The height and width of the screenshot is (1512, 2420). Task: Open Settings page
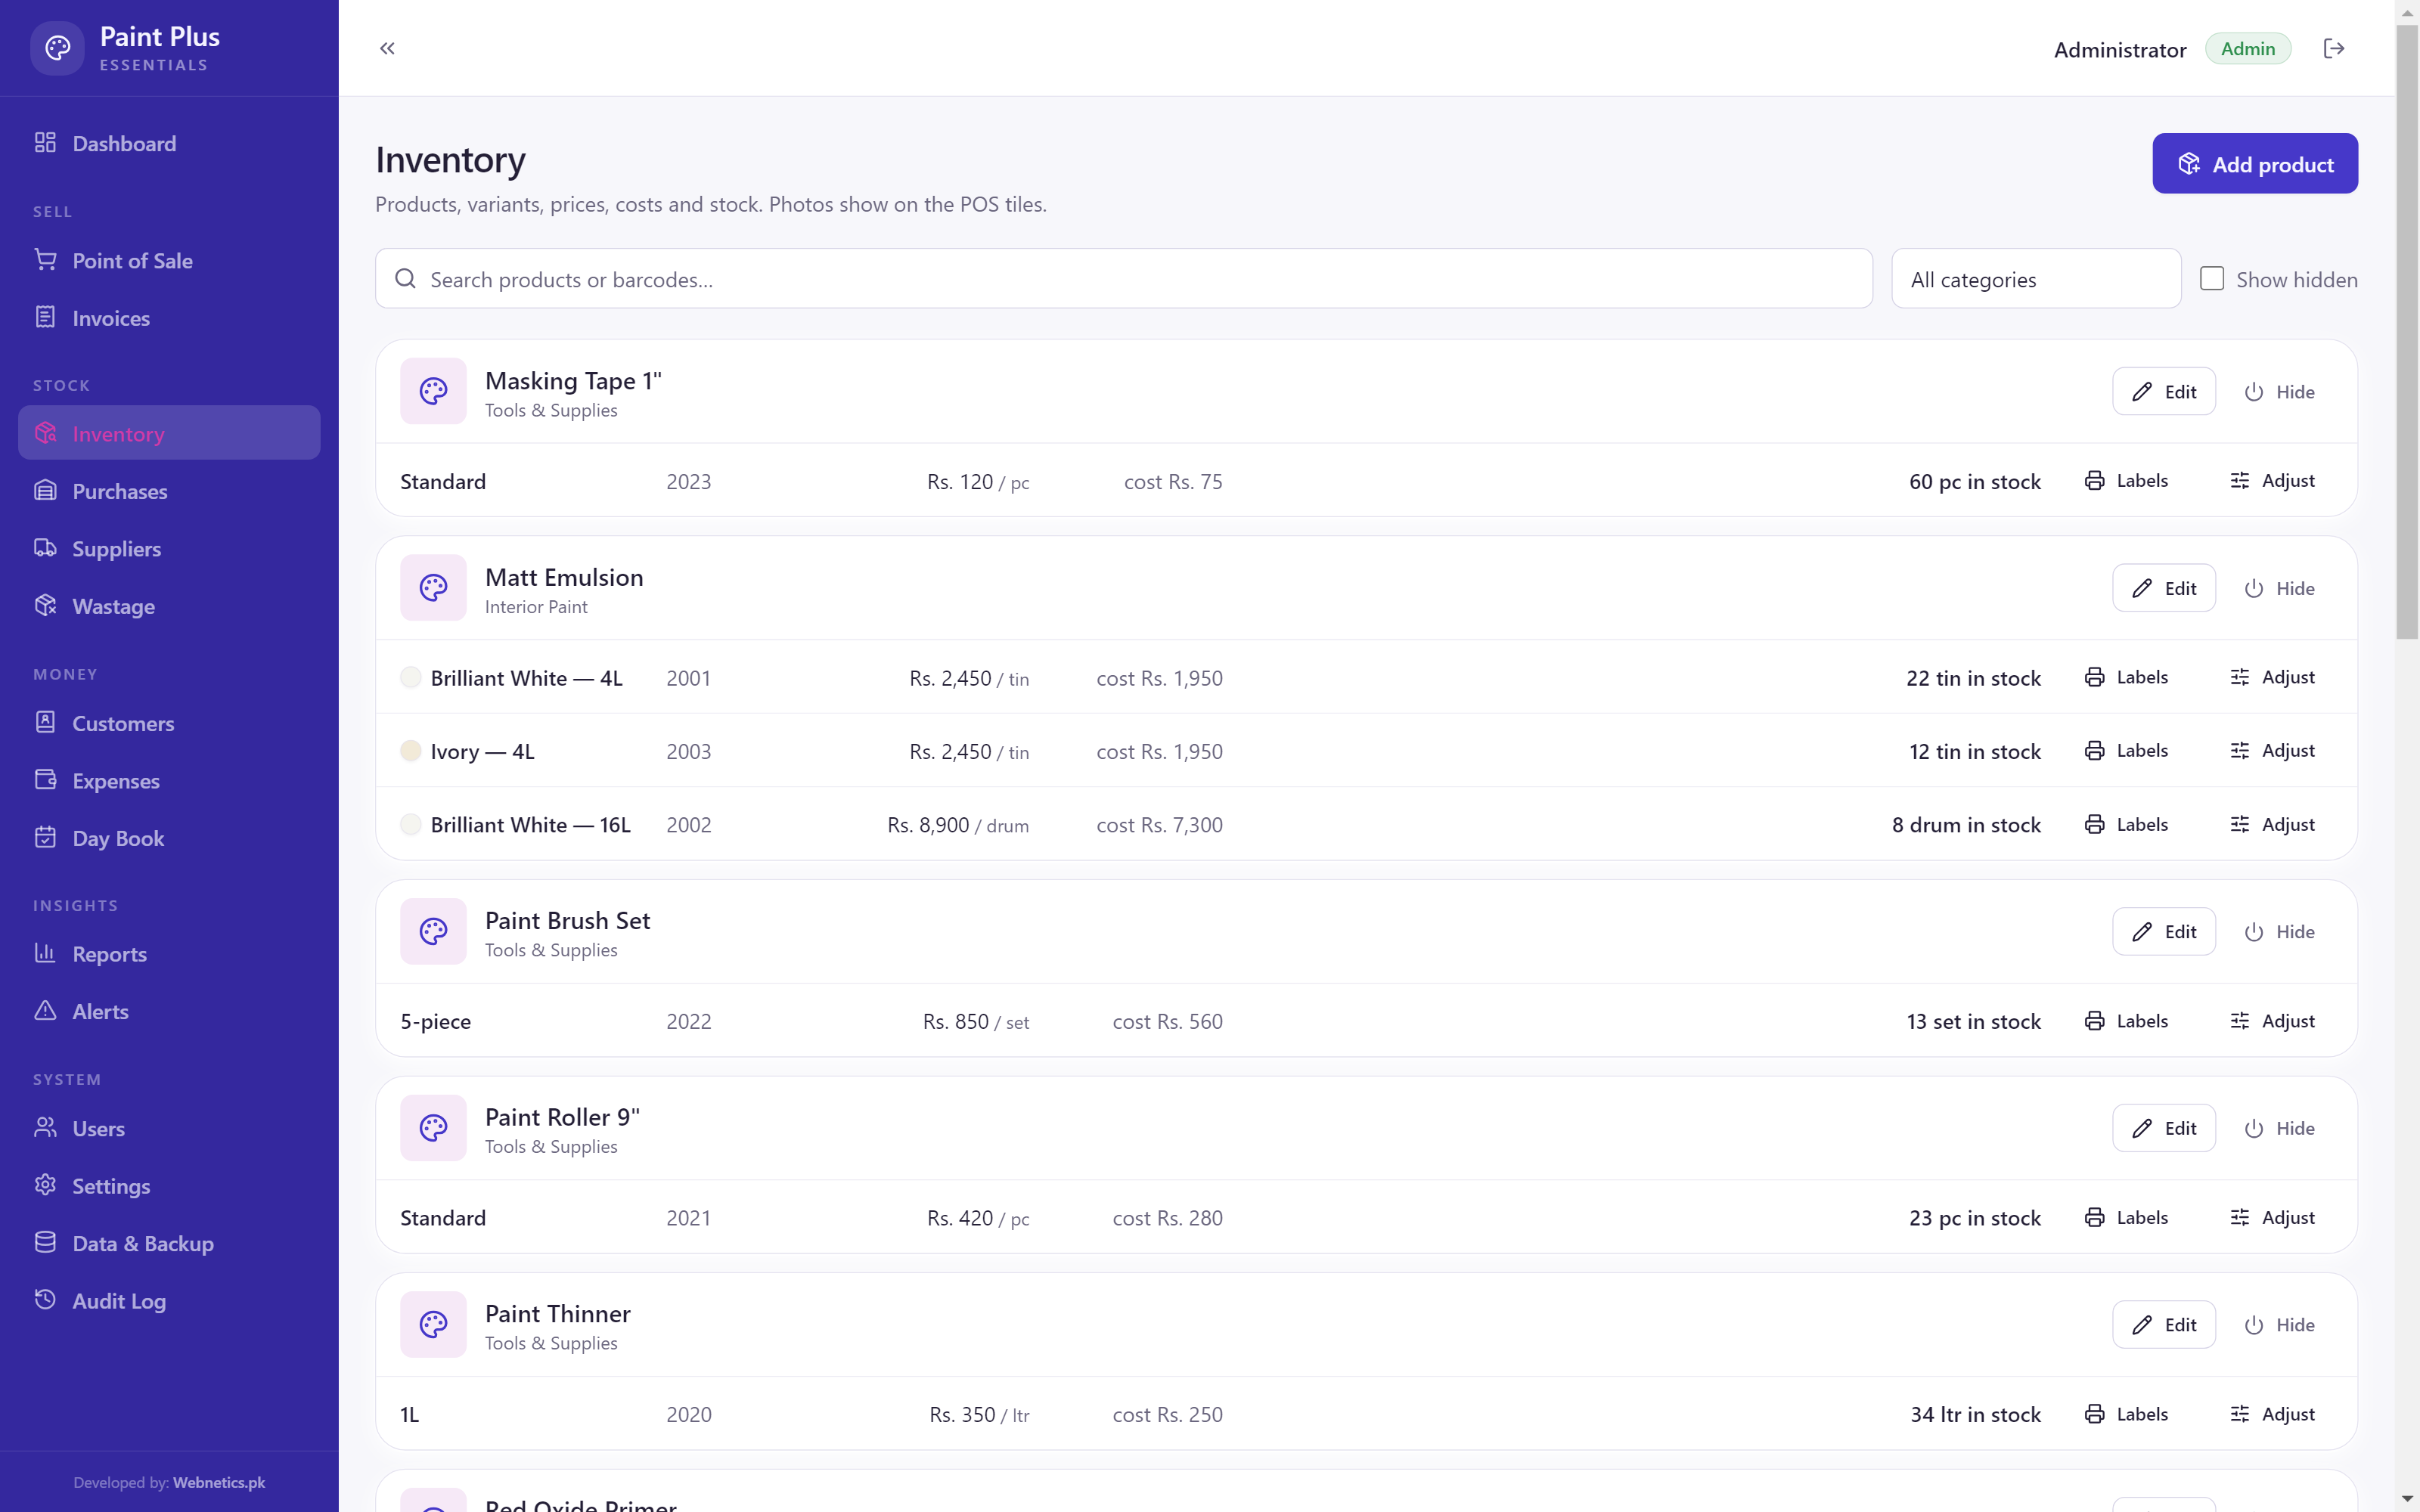click(169, 1186)
